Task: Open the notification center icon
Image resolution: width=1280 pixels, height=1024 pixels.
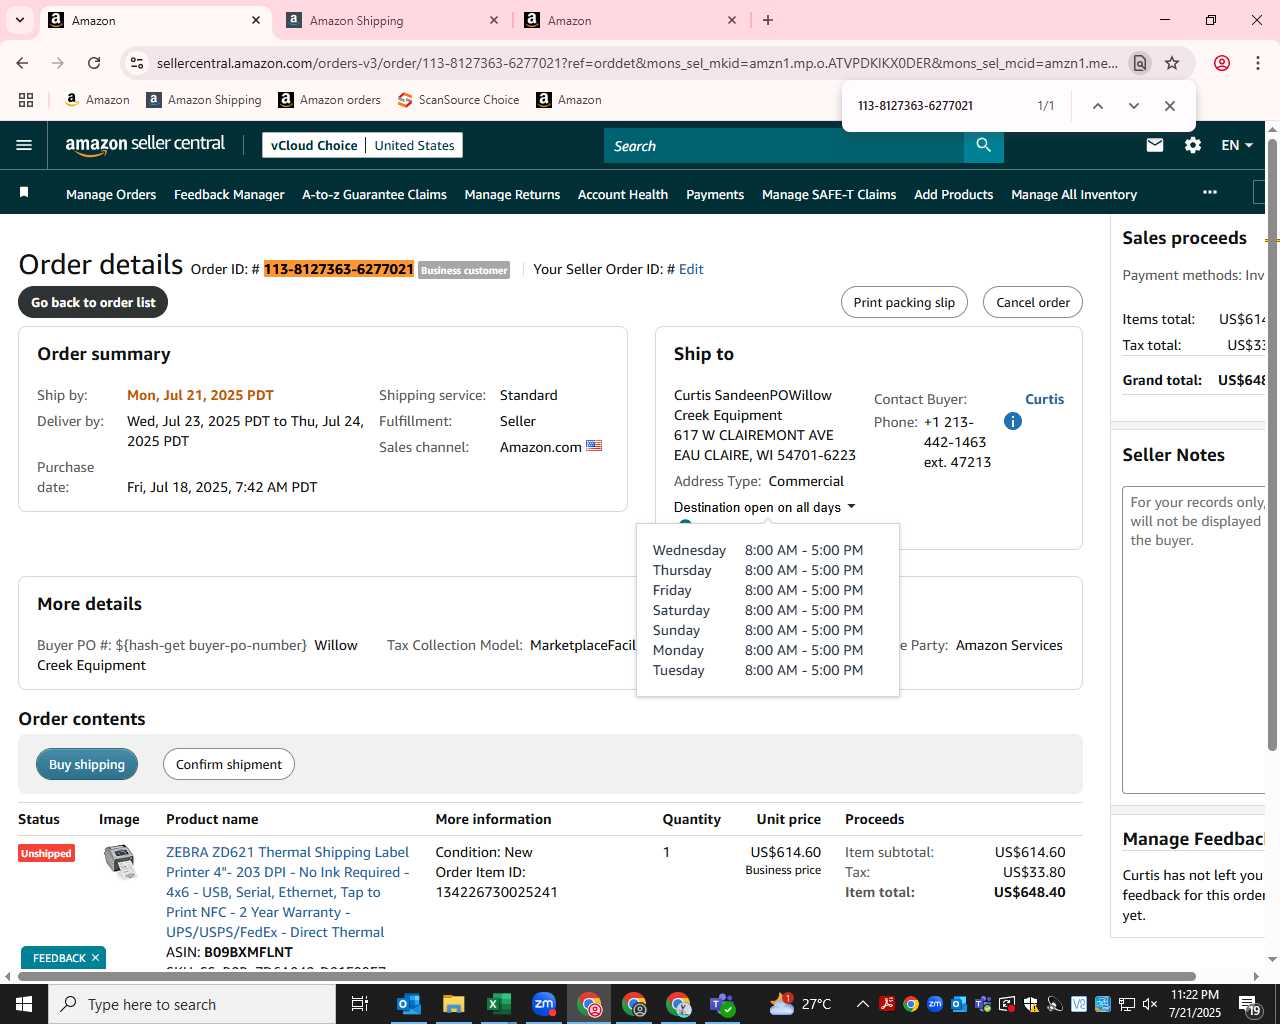Action: (x=1250, y=1004)
